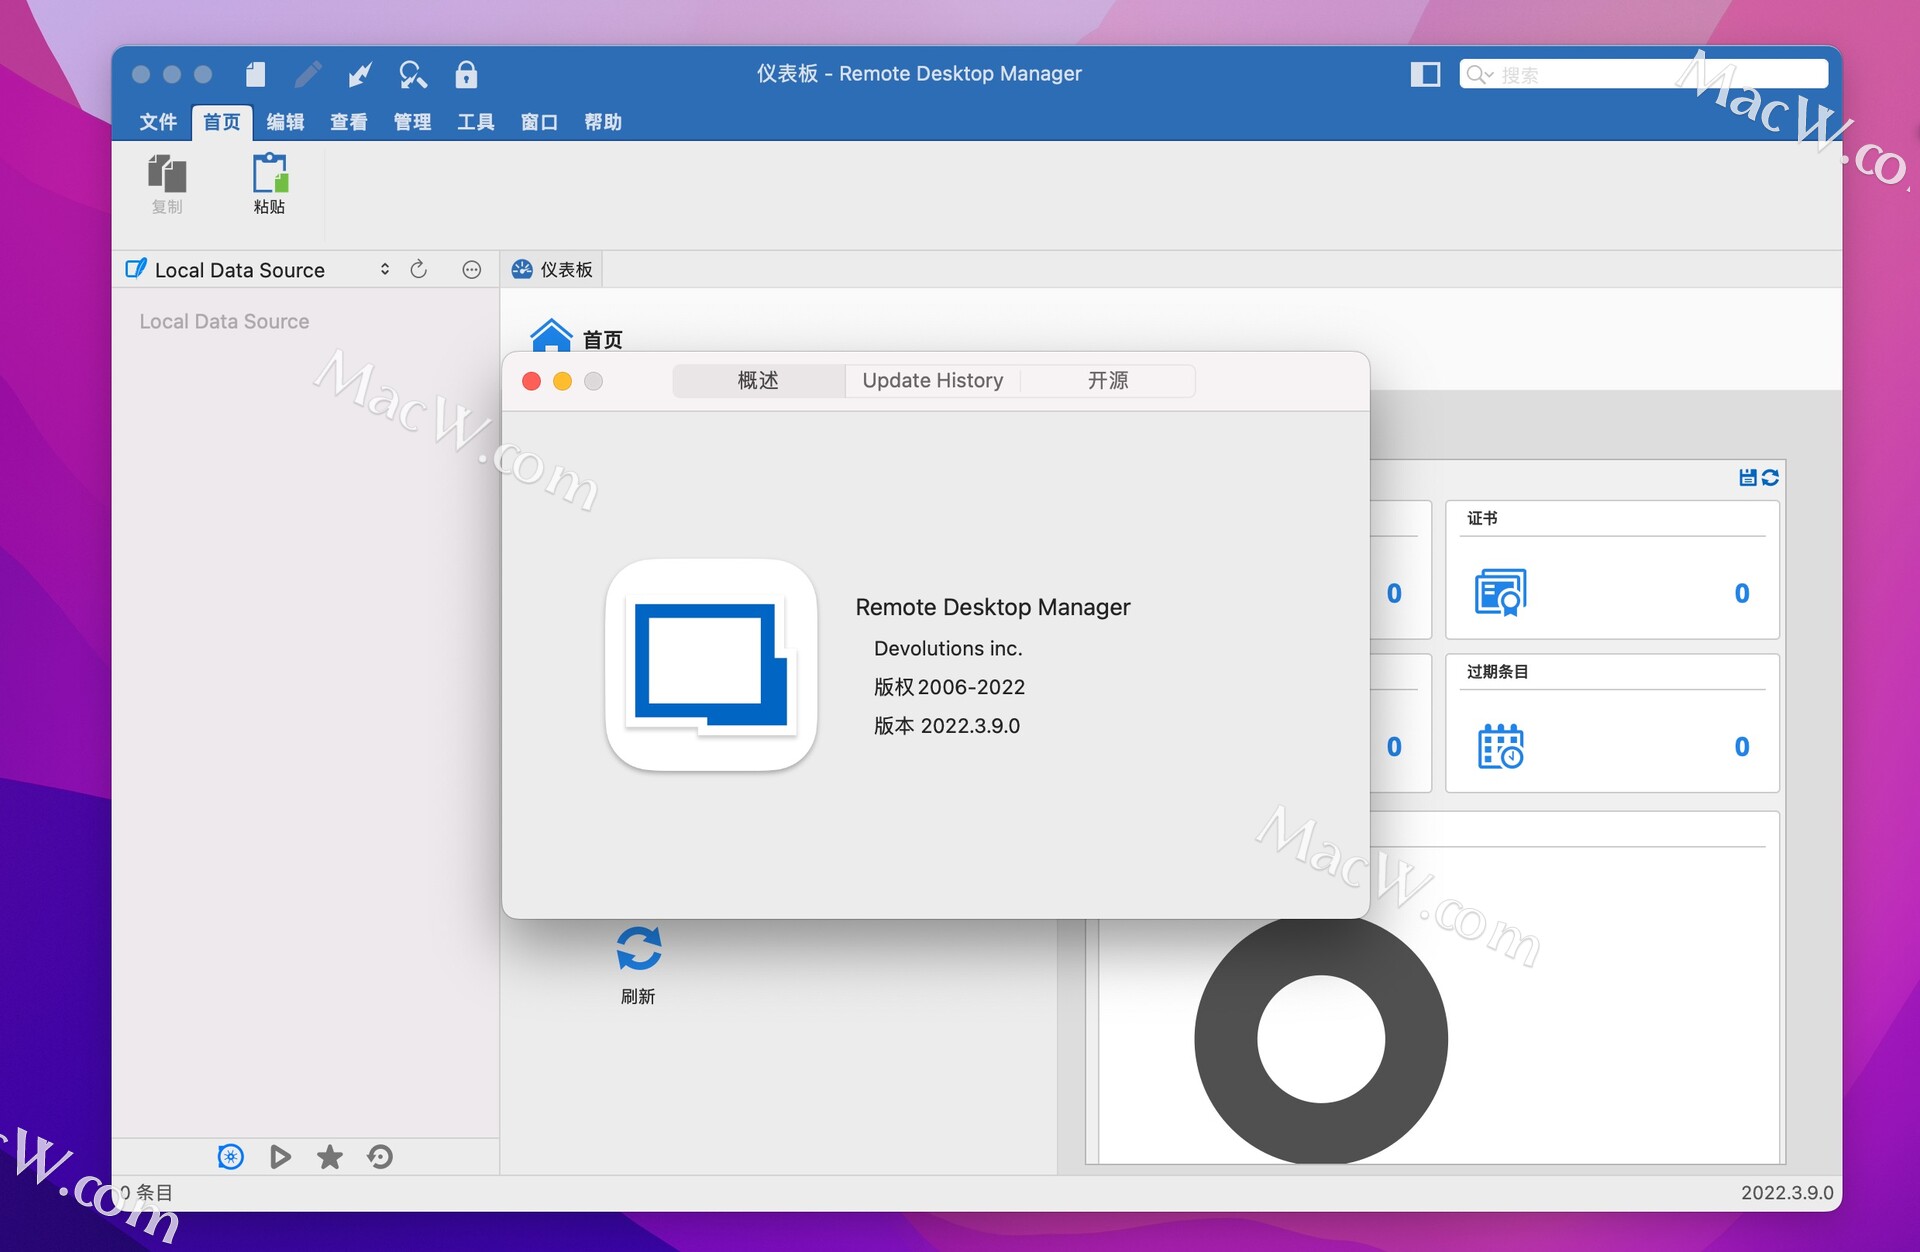Select Local Data Source tree root
The width and height of the screenshot is (1920, 1252).
coord(224,321)
